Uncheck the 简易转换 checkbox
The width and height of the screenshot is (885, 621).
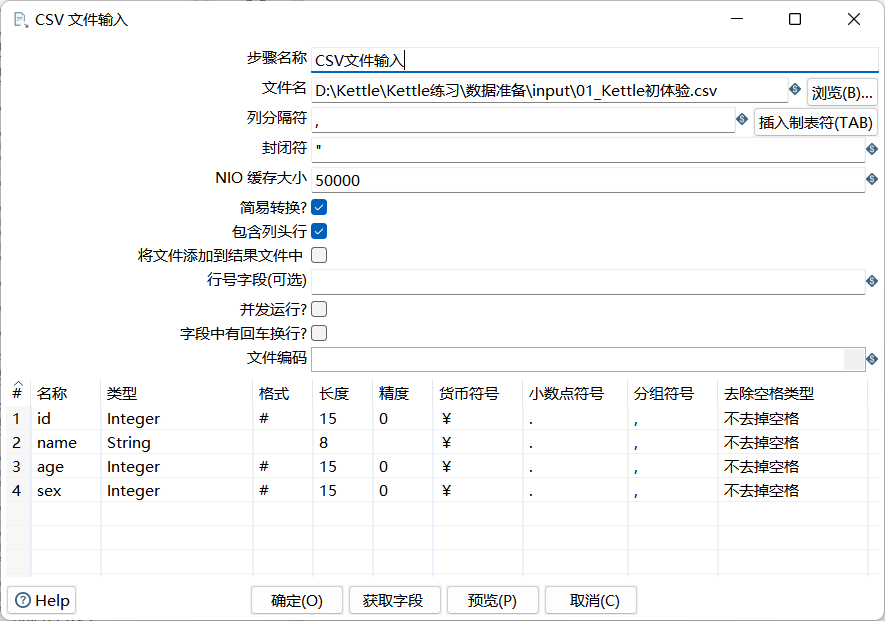point(320,207)
